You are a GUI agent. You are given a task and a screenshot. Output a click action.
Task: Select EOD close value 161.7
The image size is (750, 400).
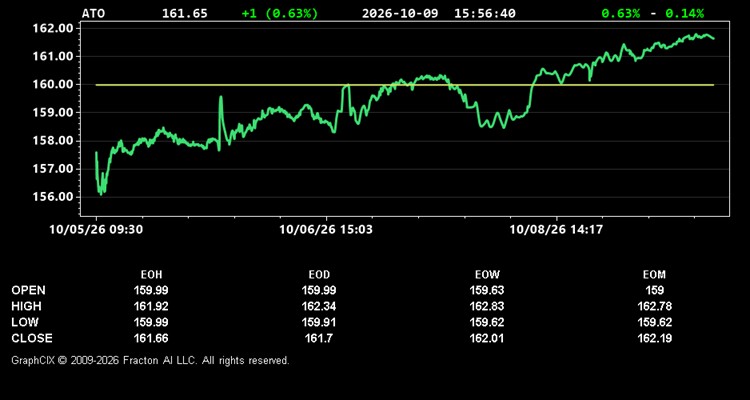coord(319,338)
